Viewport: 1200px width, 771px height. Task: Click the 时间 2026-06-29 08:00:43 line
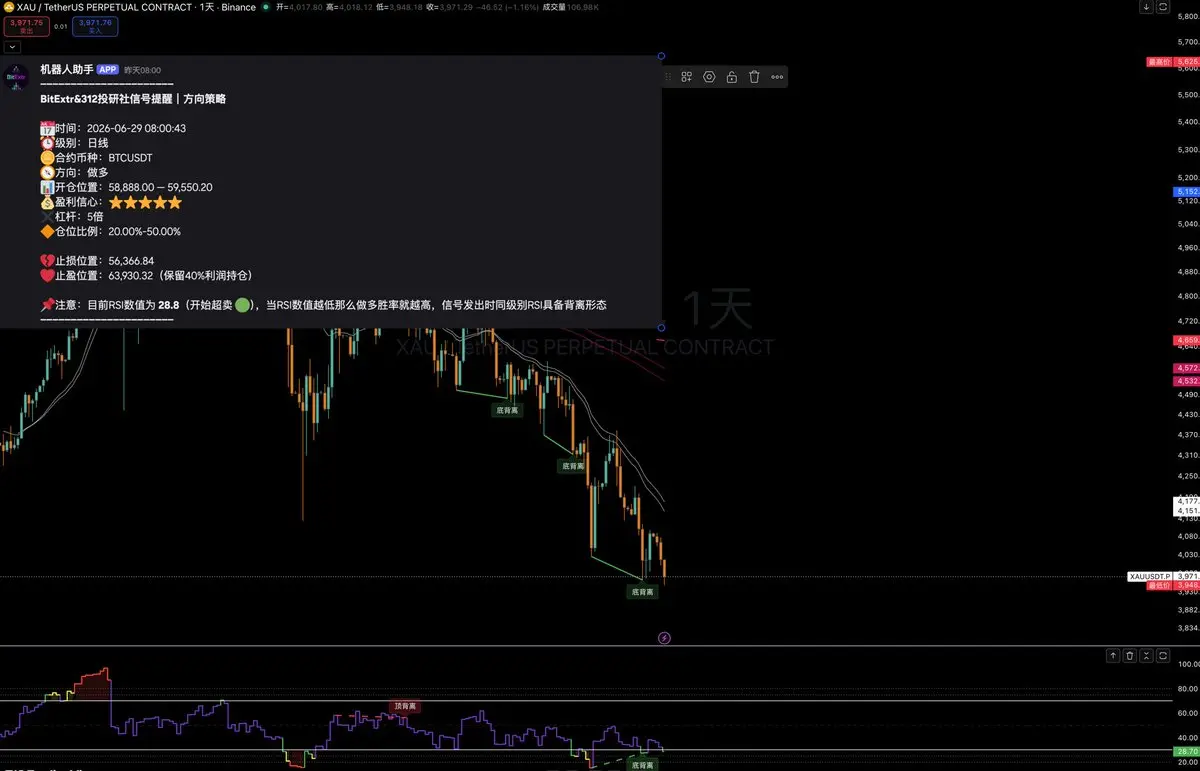[113, 128]
